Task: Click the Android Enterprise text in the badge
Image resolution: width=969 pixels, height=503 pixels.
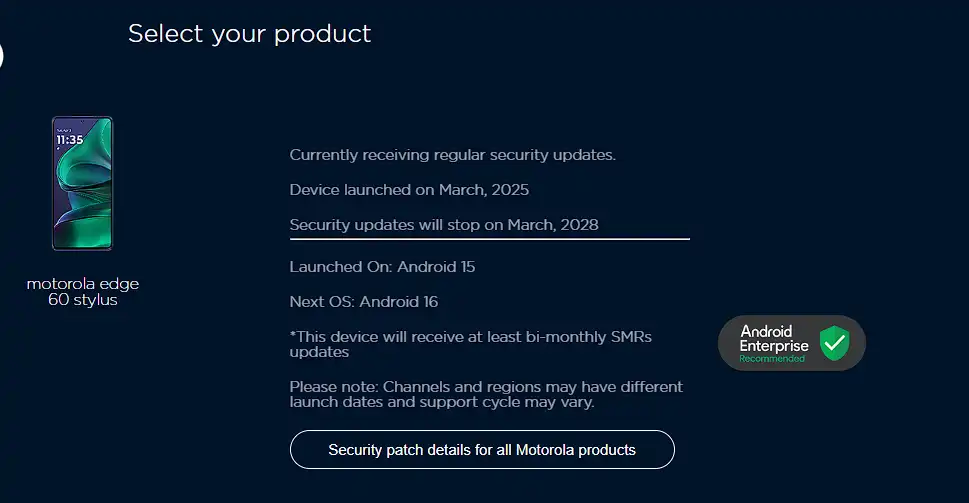Action: pos(774,339)
